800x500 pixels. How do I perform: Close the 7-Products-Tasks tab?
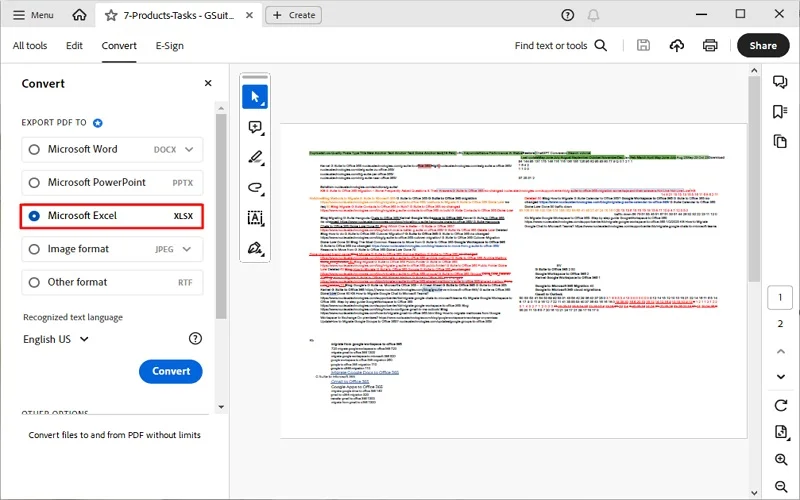pos(249,15)
